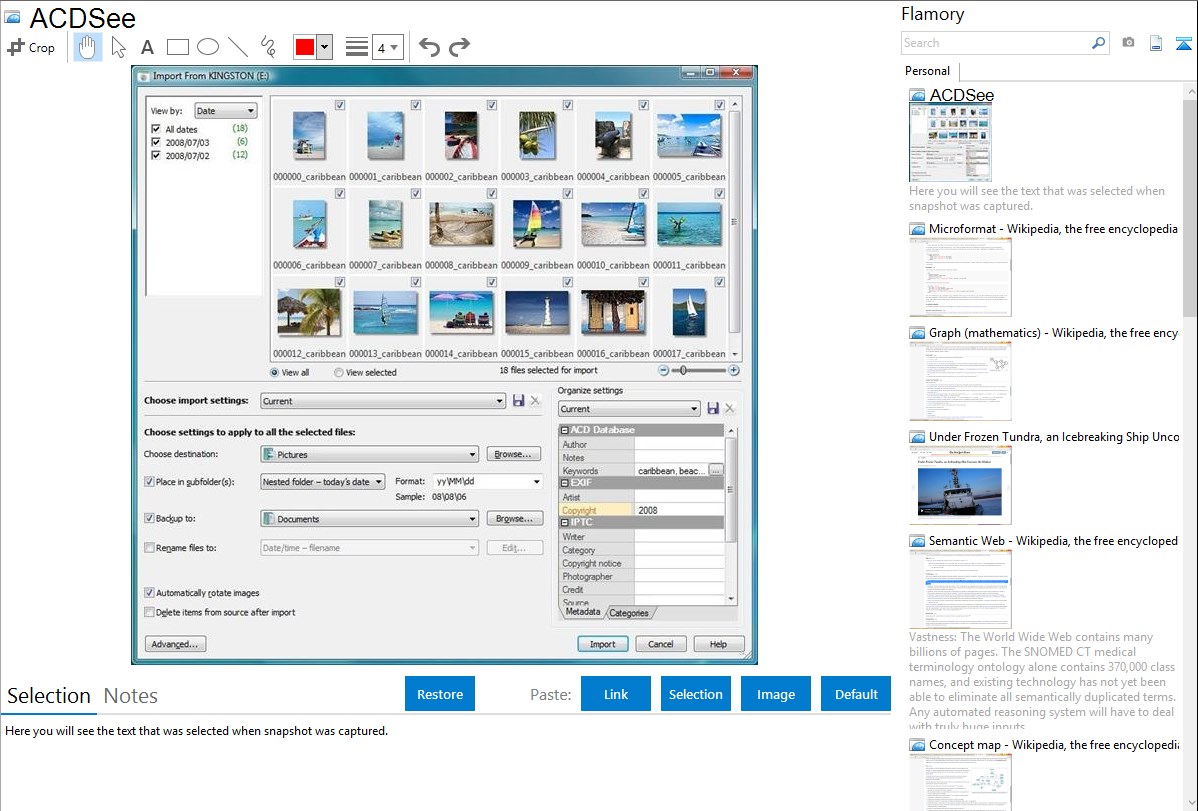Select the 000009_caribbean sailboat thumbnail
The height and width of the screenshot is (811, 1198).
coord(537,224)
